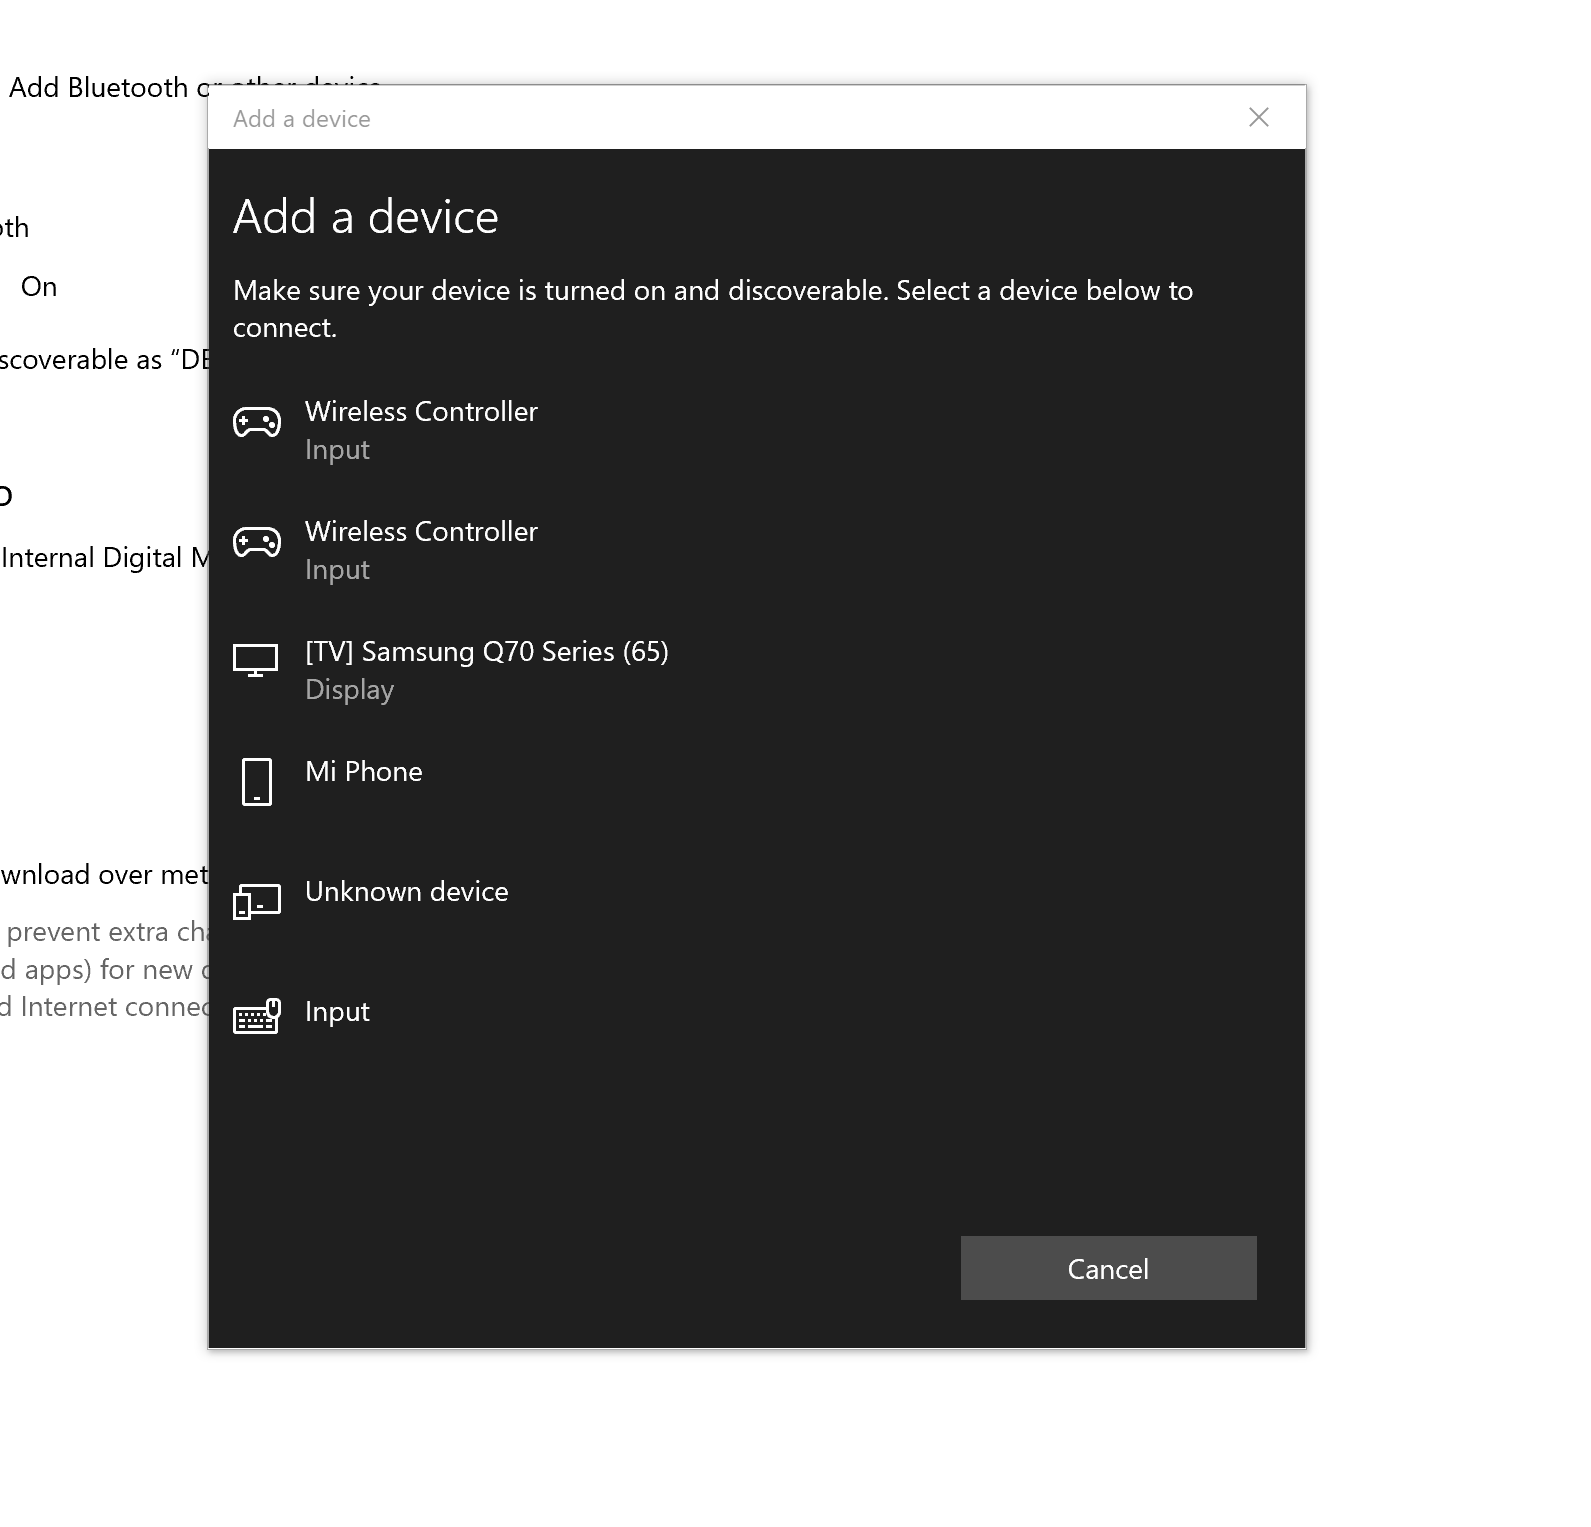Choose the Unknown device entry

tap(756, 910)
